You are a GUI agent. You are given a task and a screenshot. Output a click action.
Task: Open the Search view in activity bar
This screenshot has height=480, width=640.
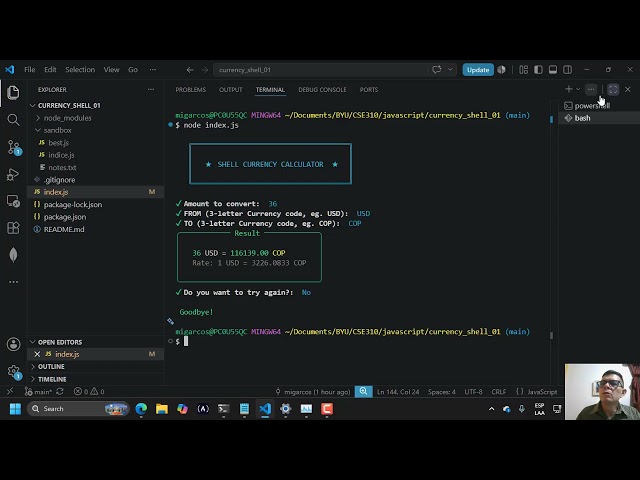point(13,120)
